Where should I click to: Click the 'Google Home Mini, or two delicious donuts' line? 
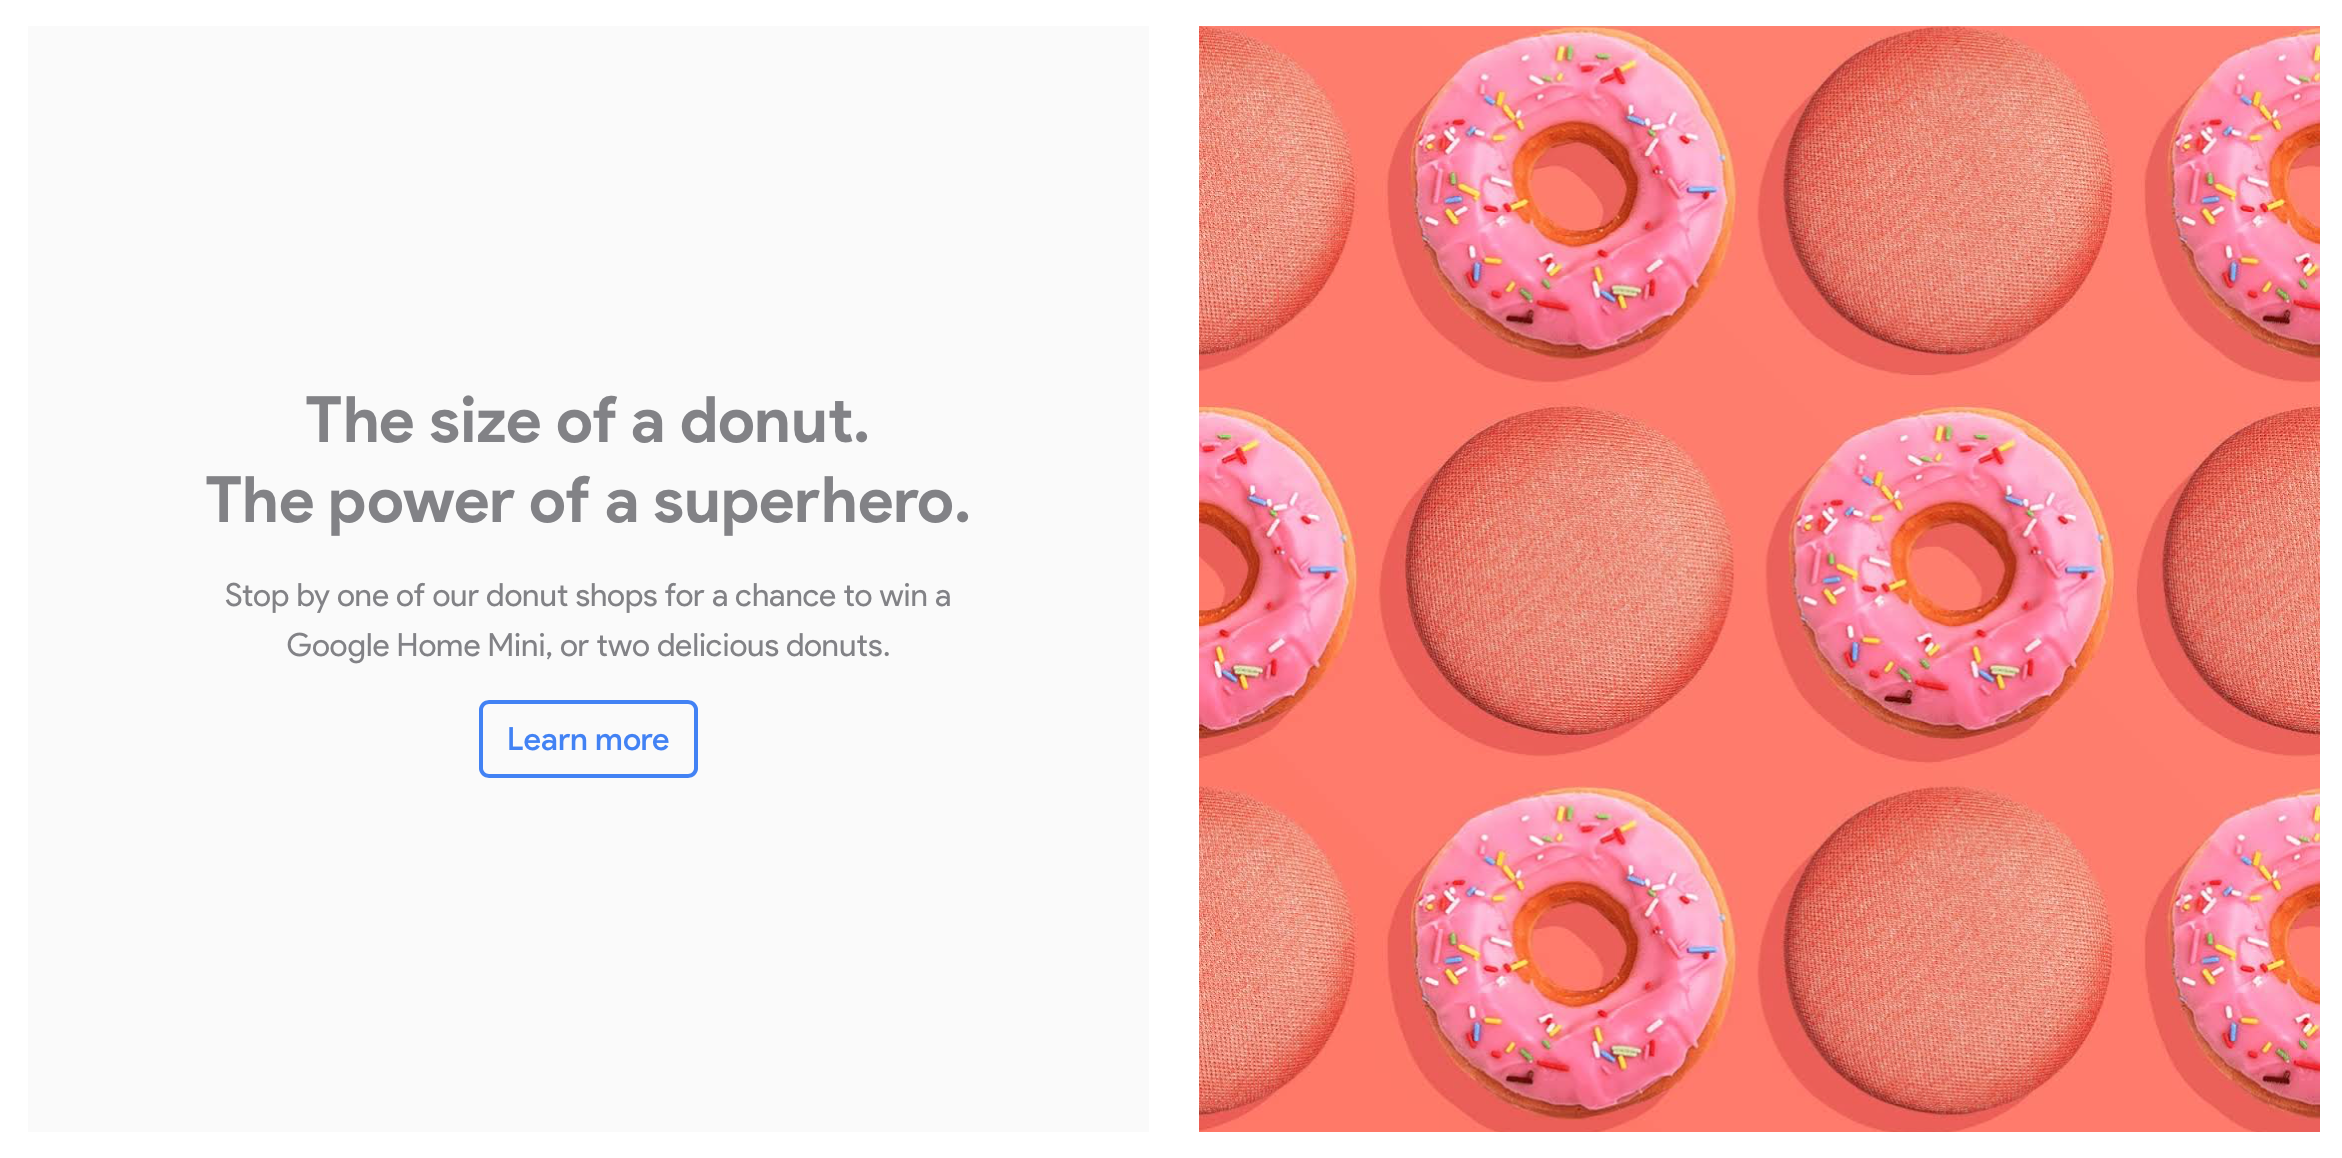pyautogui.click(x=588, y=646)
